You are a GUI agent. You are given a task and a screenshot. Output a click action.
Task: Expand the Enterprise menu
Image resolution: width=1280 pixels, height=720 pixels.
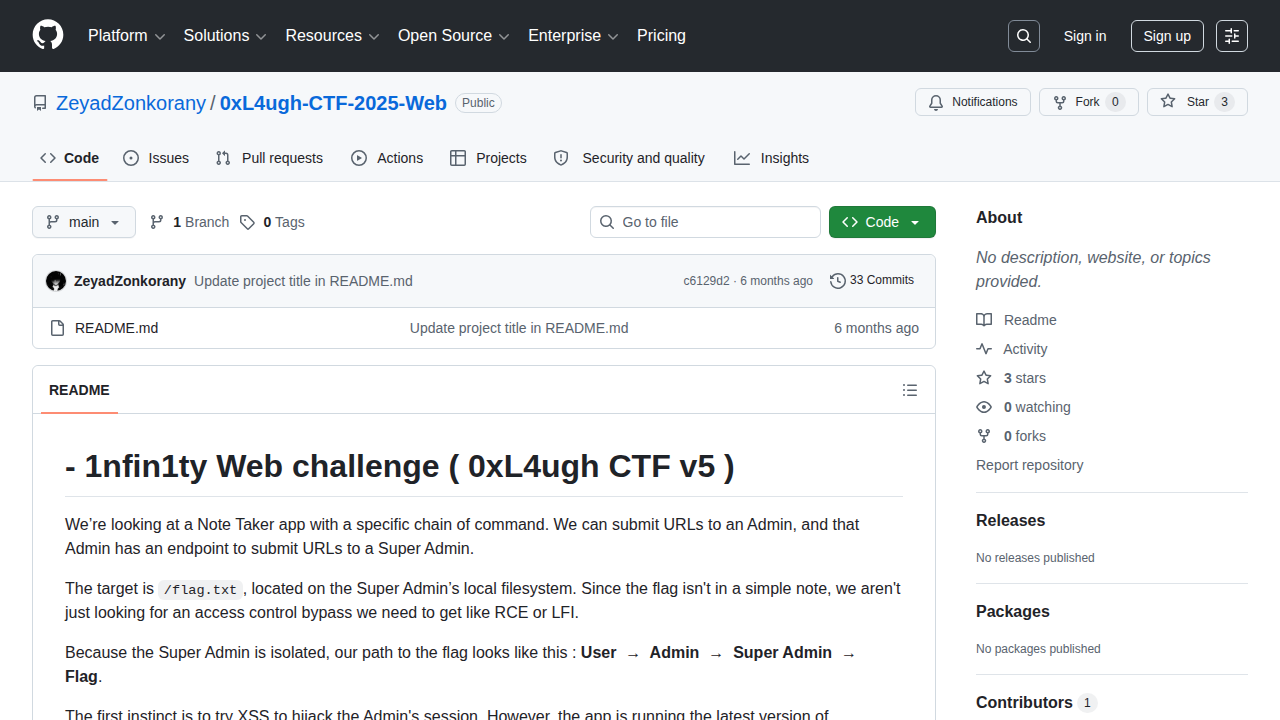coord(573,36)
